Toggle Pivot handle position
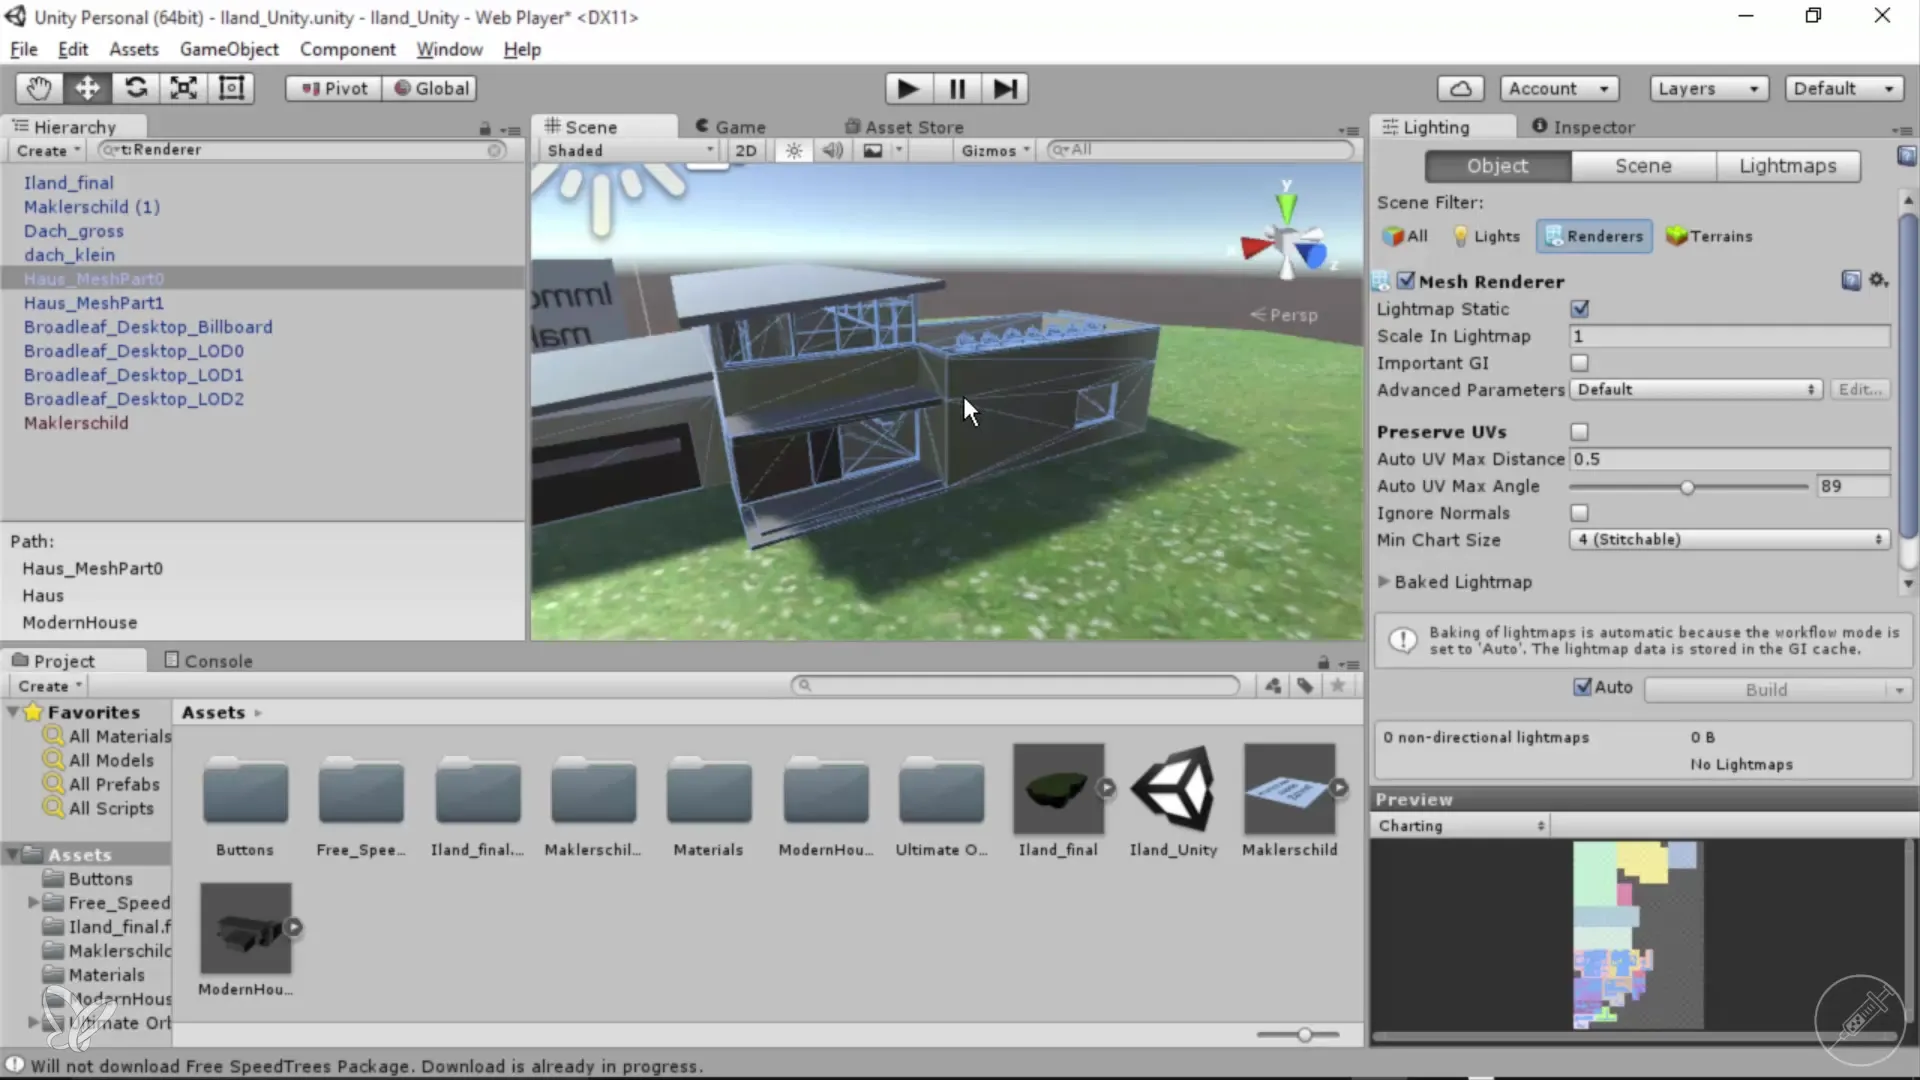 (334, 88)
